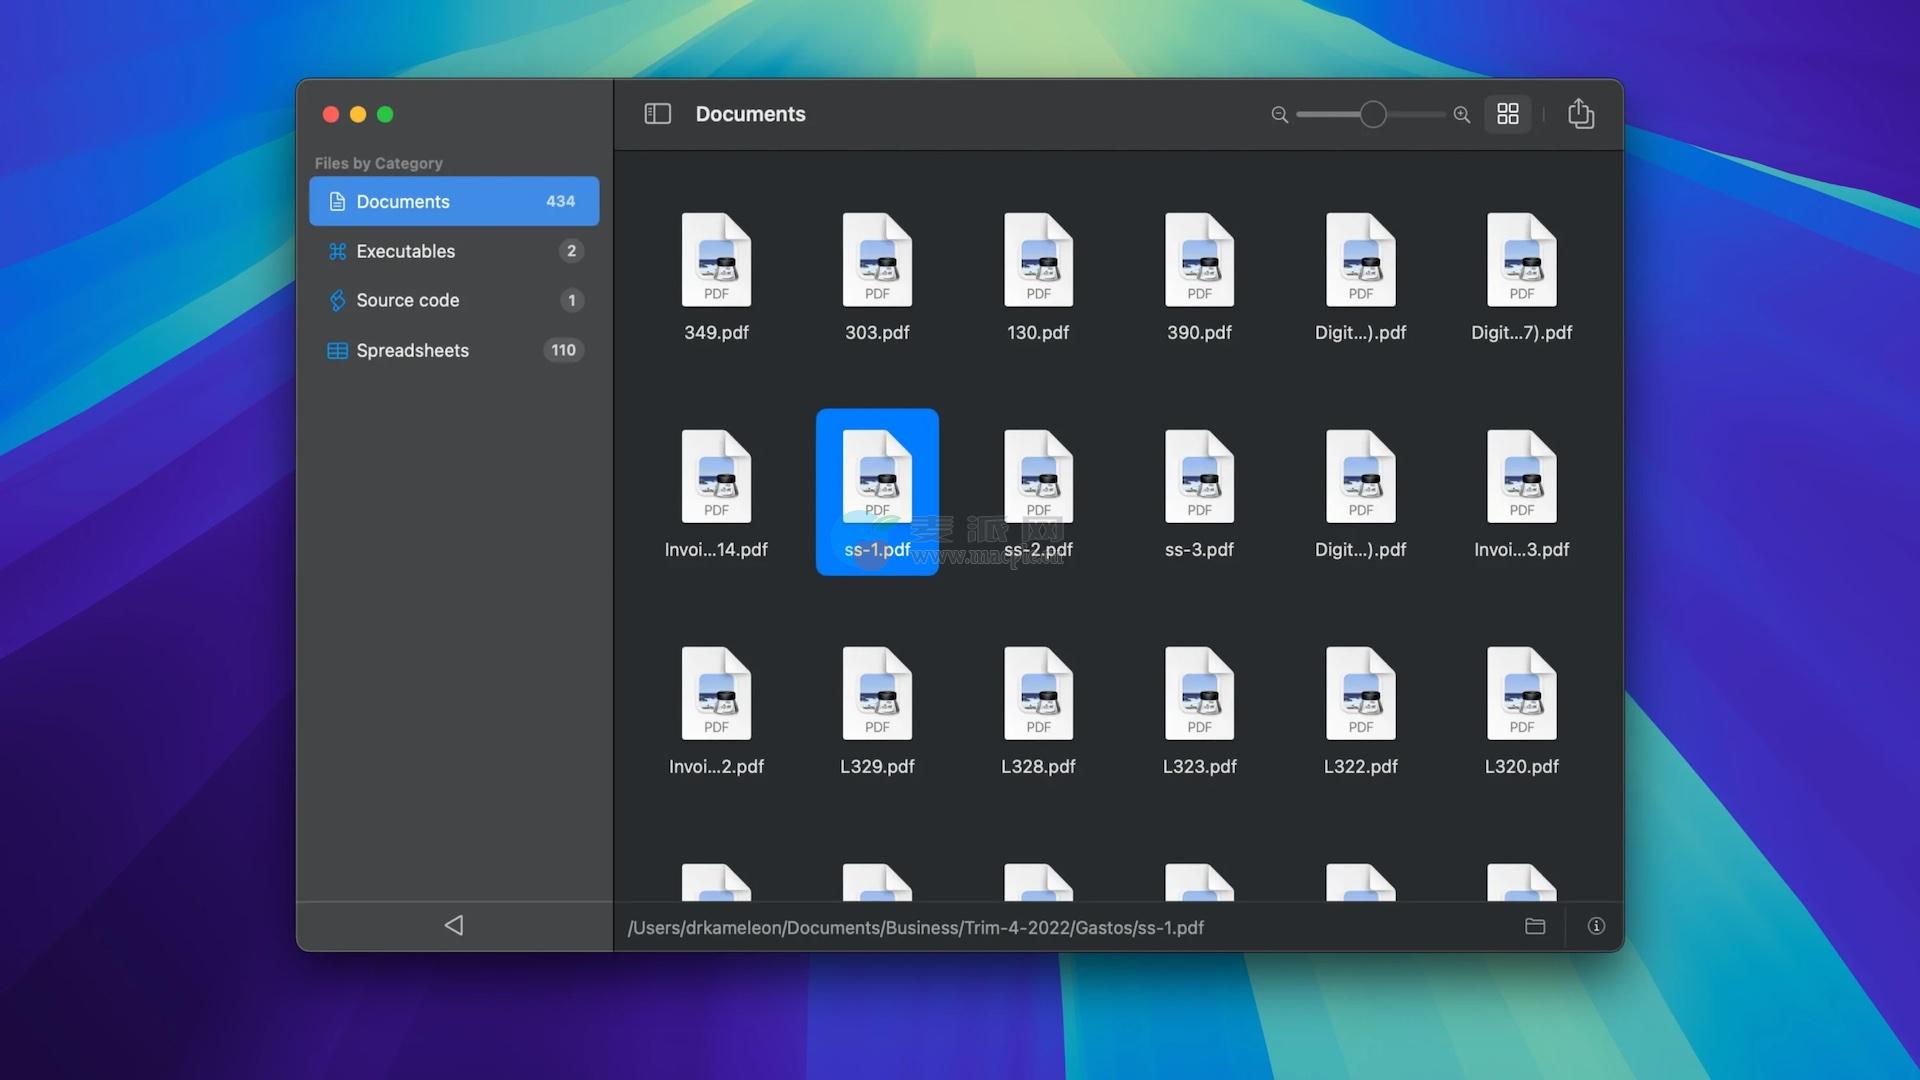Open Source code category

tap(407, 300)
